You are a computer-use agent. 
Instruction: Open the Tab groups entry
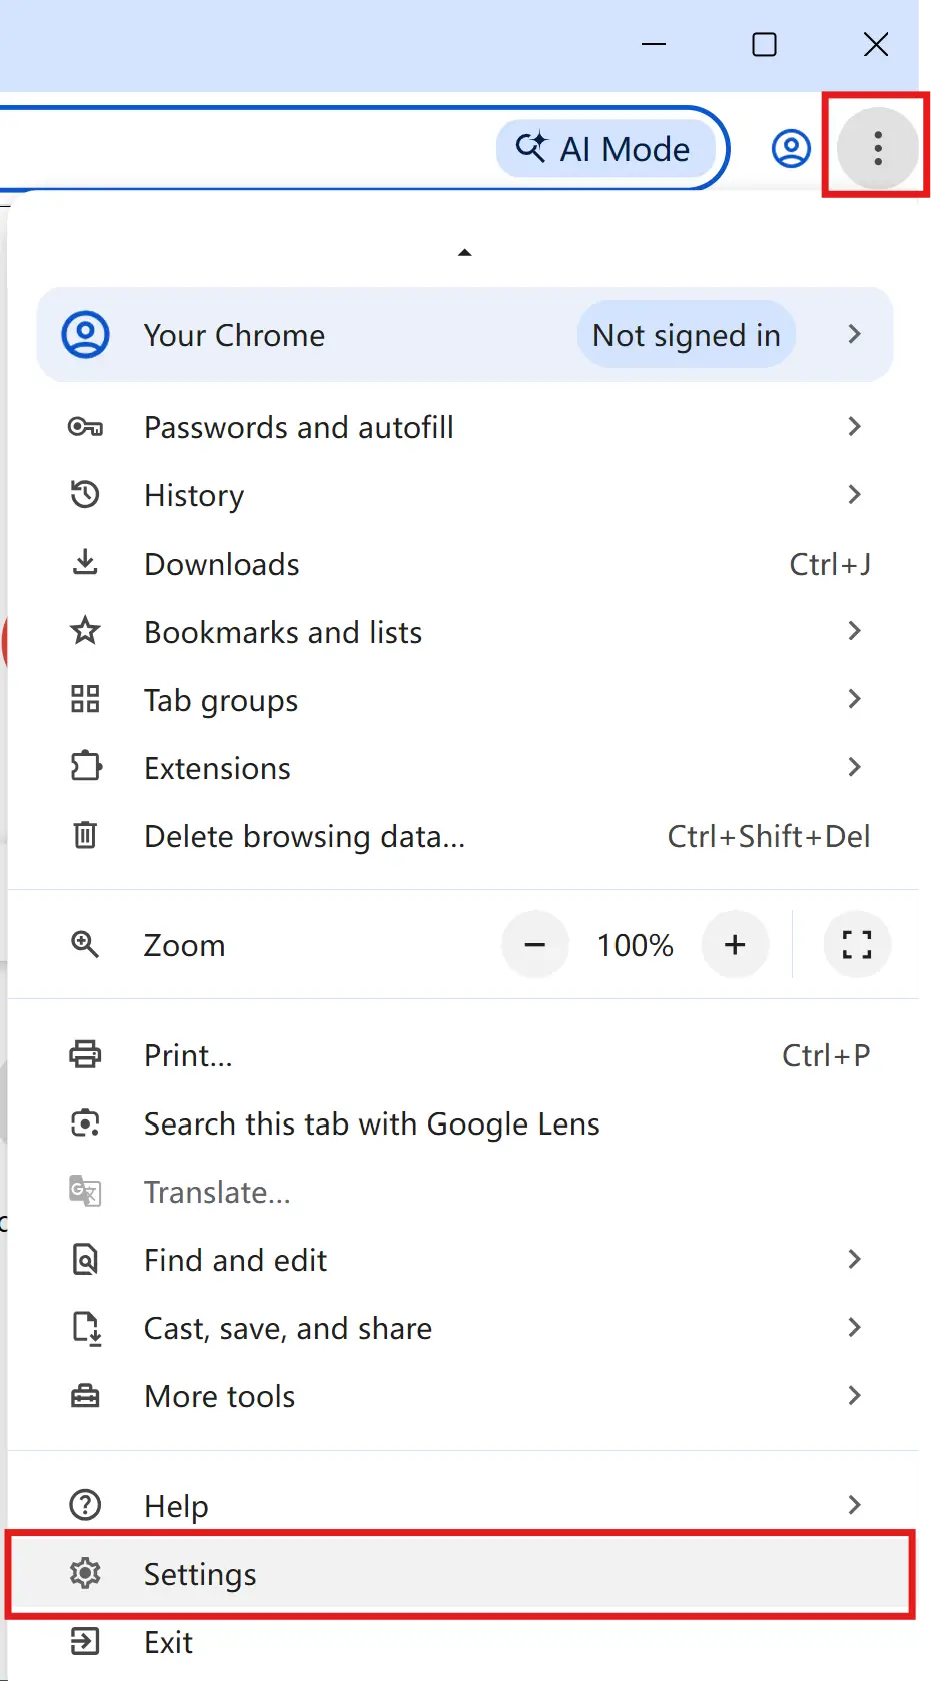(464, 700)
